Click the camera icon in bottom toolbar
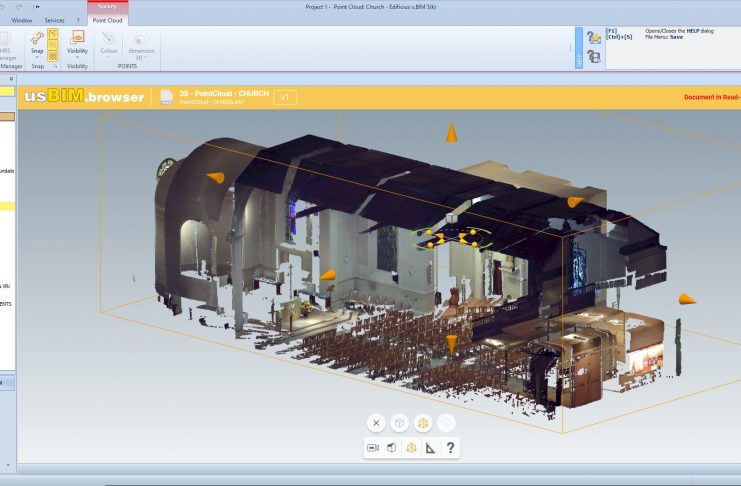741x486 pixels. 373,448
